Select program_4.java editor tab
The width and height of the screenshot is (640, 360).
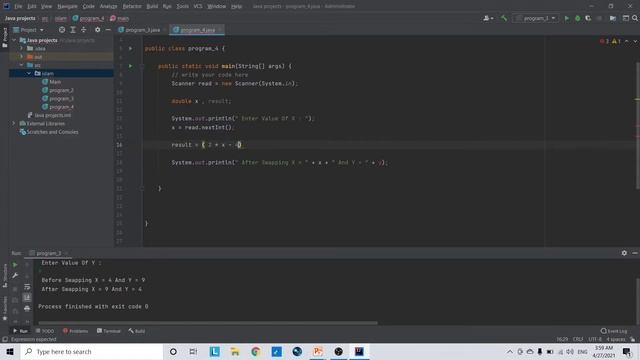click(198, 30)
